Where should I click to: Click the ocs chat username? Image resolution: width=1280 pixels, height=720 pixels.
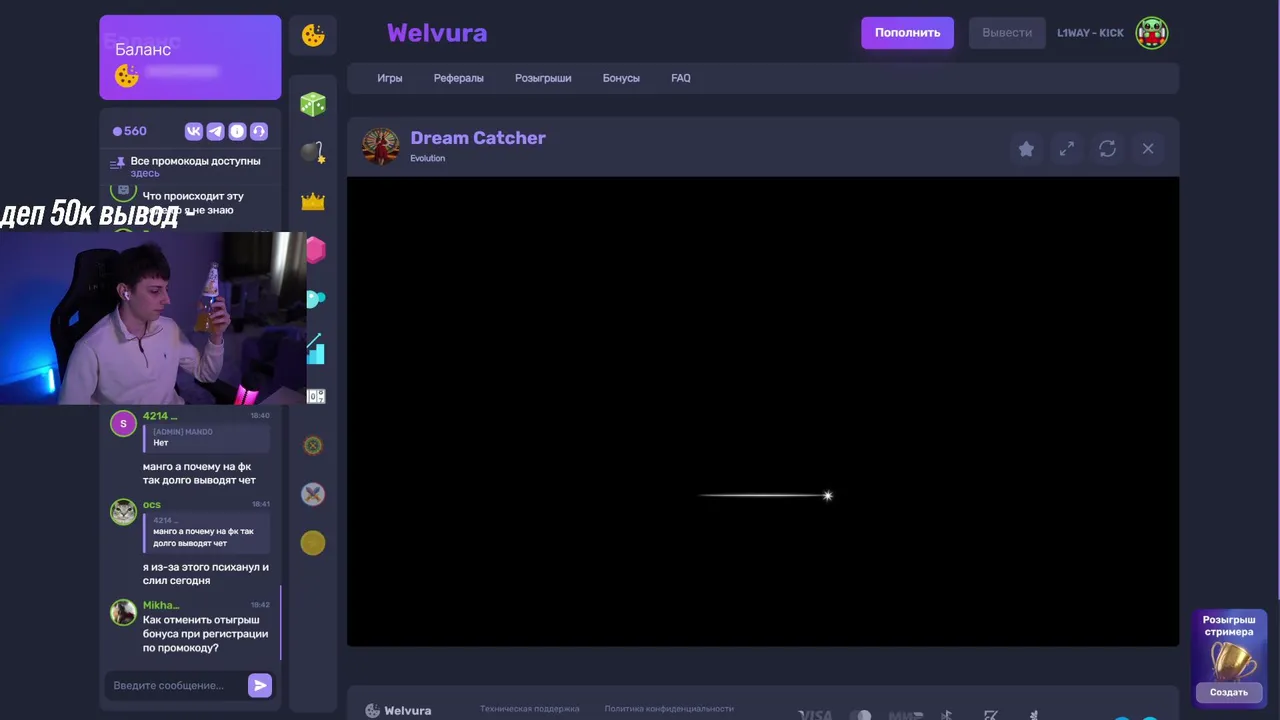pos(152,505)
